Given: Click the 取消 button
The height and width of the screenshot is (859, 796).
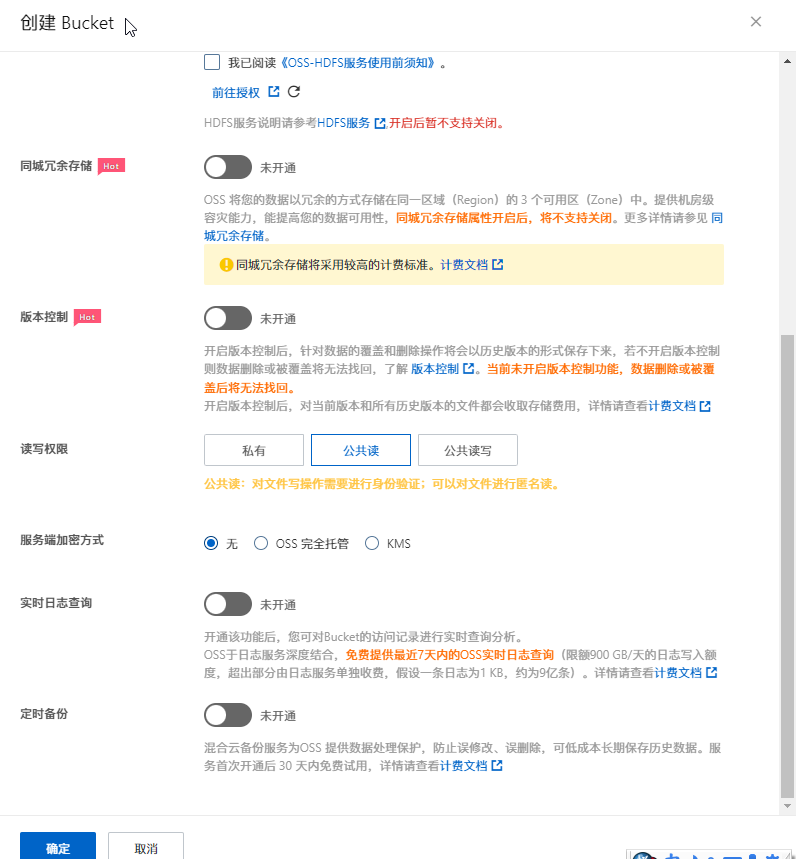Looking at the screenshot, I should [x=146, y=847].
